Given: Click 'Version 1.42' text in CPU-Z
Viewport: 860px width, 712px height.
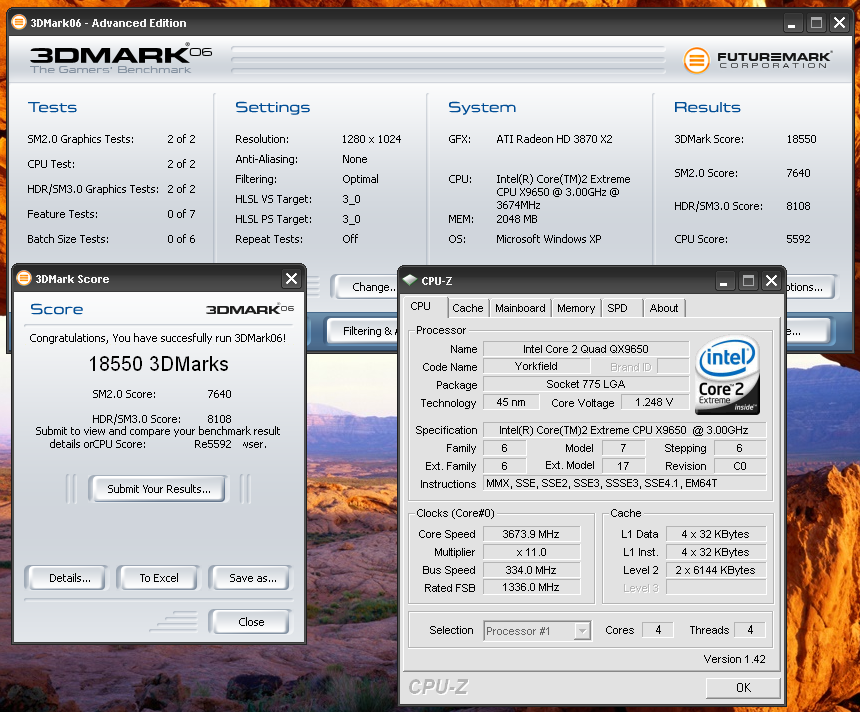Looking at the screenshot, I should click(734, 659).
